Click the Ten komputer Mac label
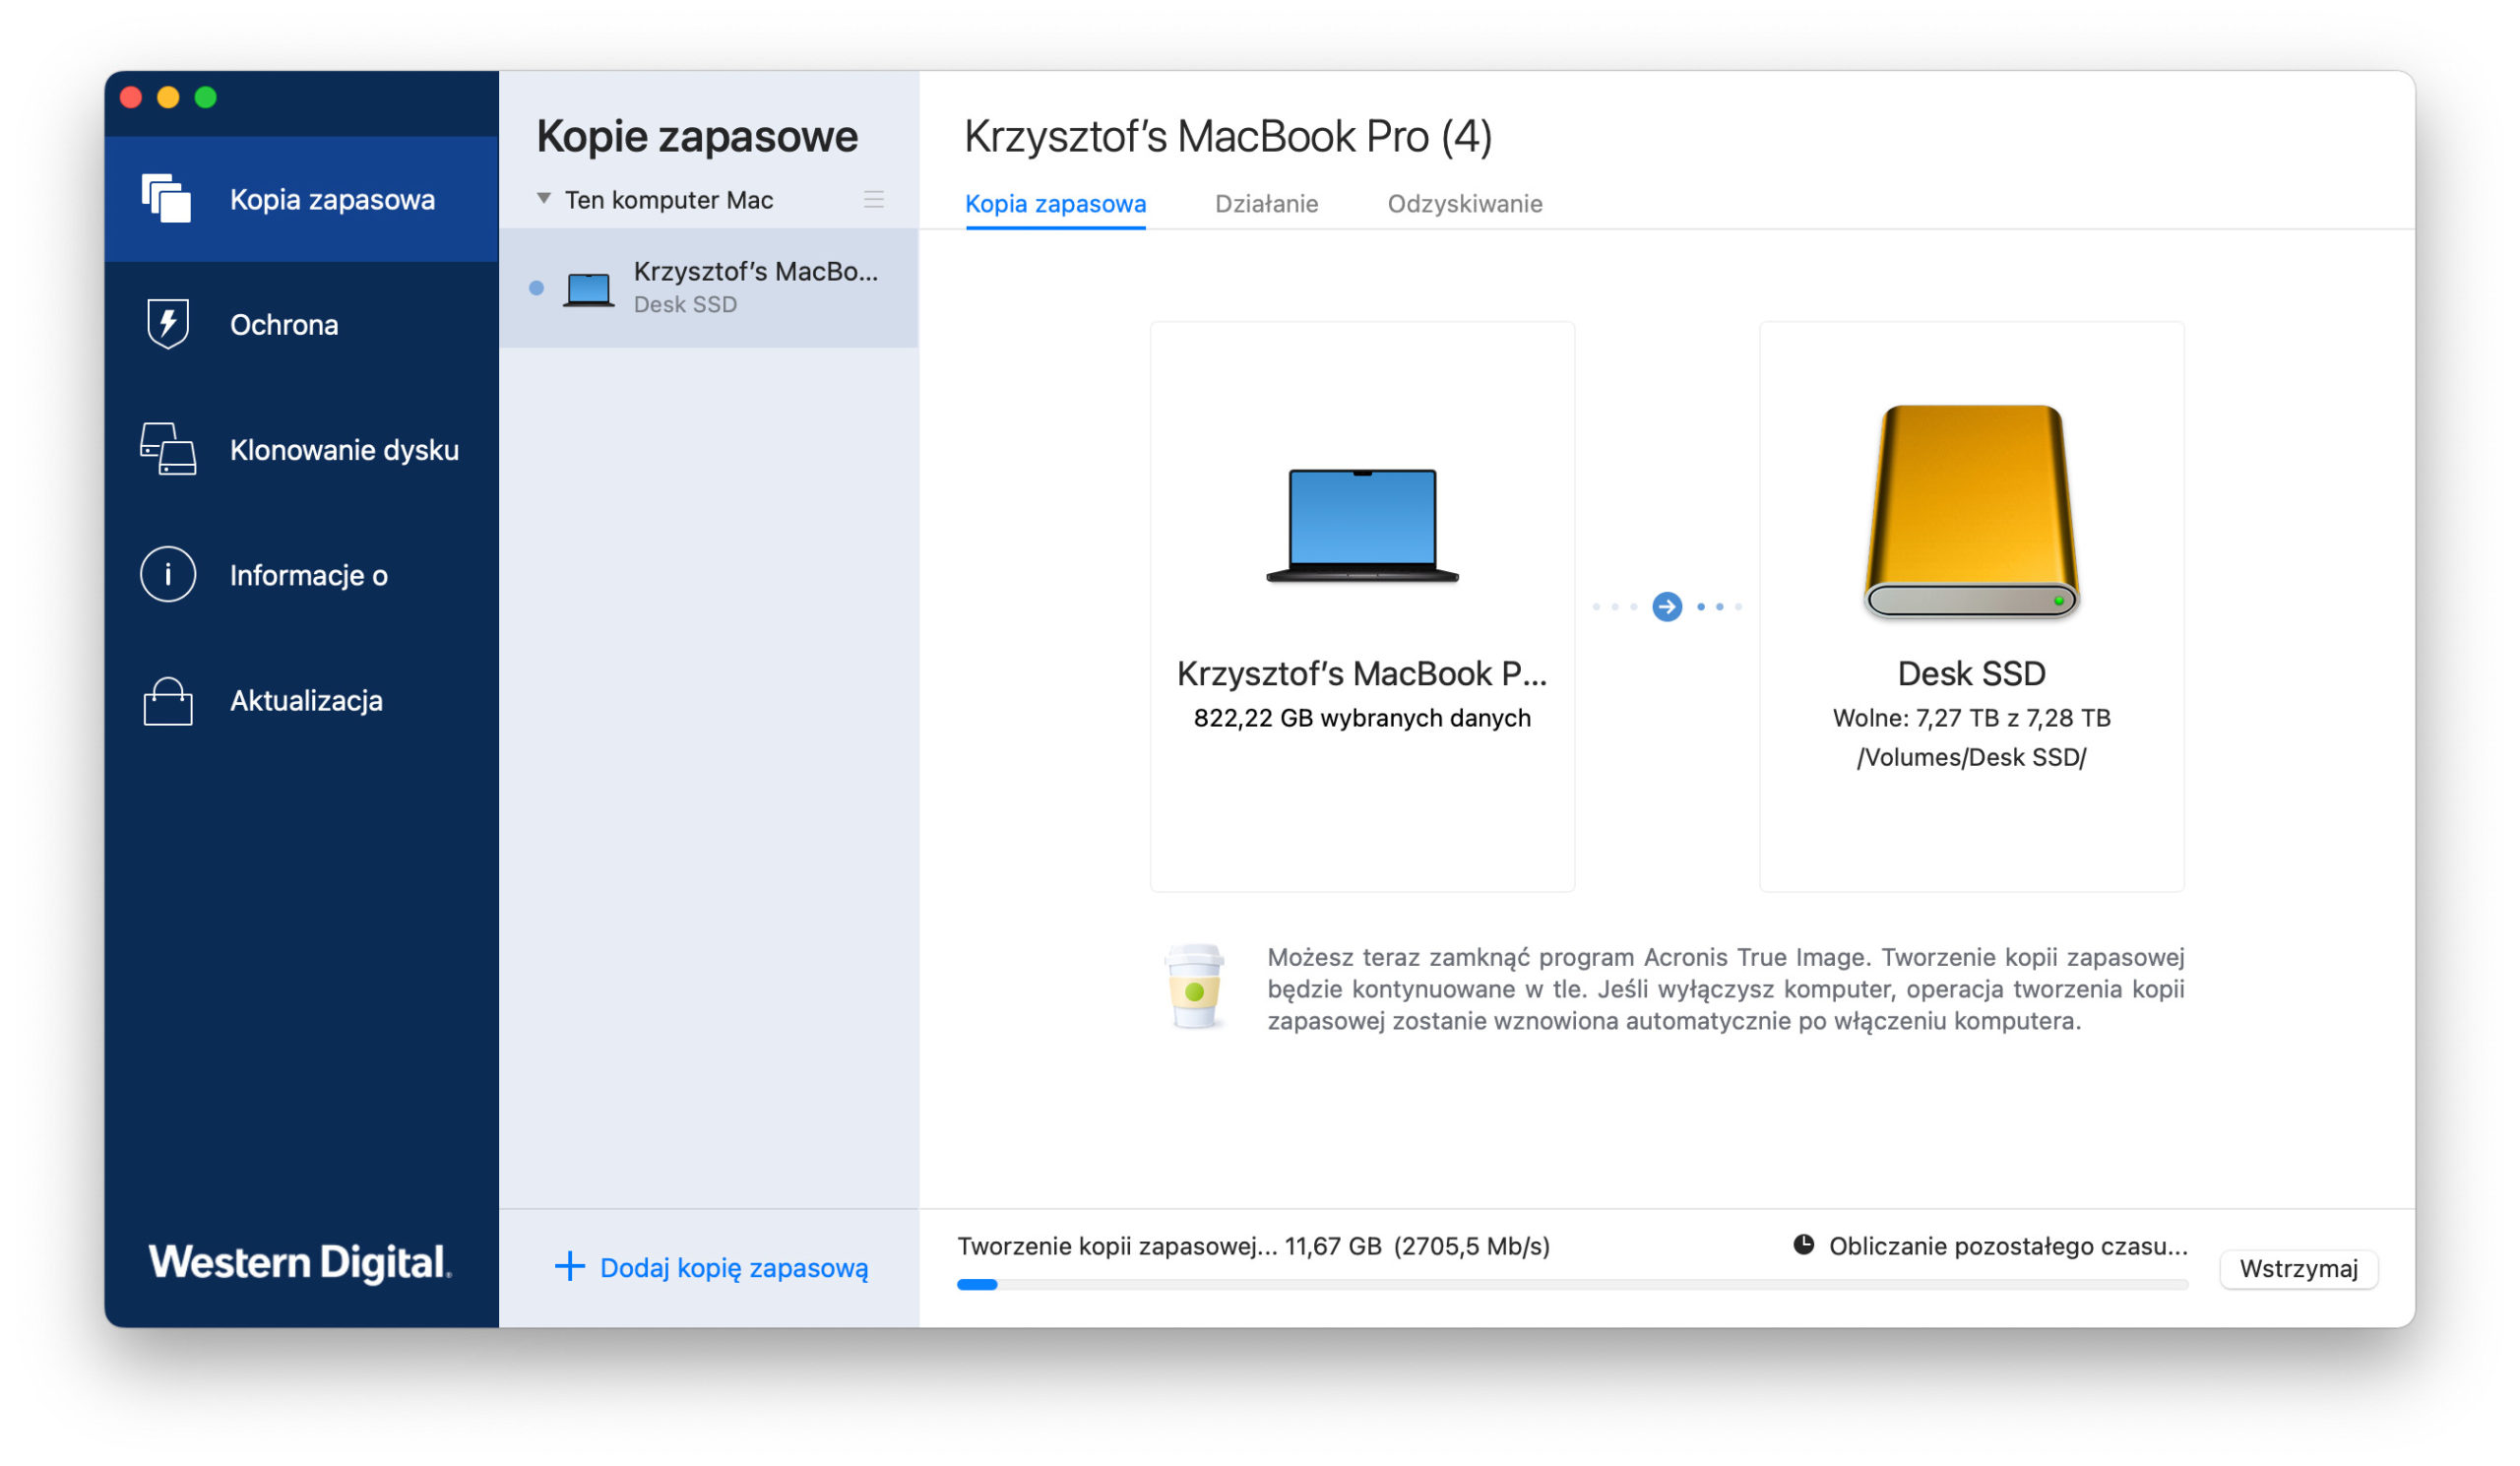The image size is (2520, 1466). 669,199
